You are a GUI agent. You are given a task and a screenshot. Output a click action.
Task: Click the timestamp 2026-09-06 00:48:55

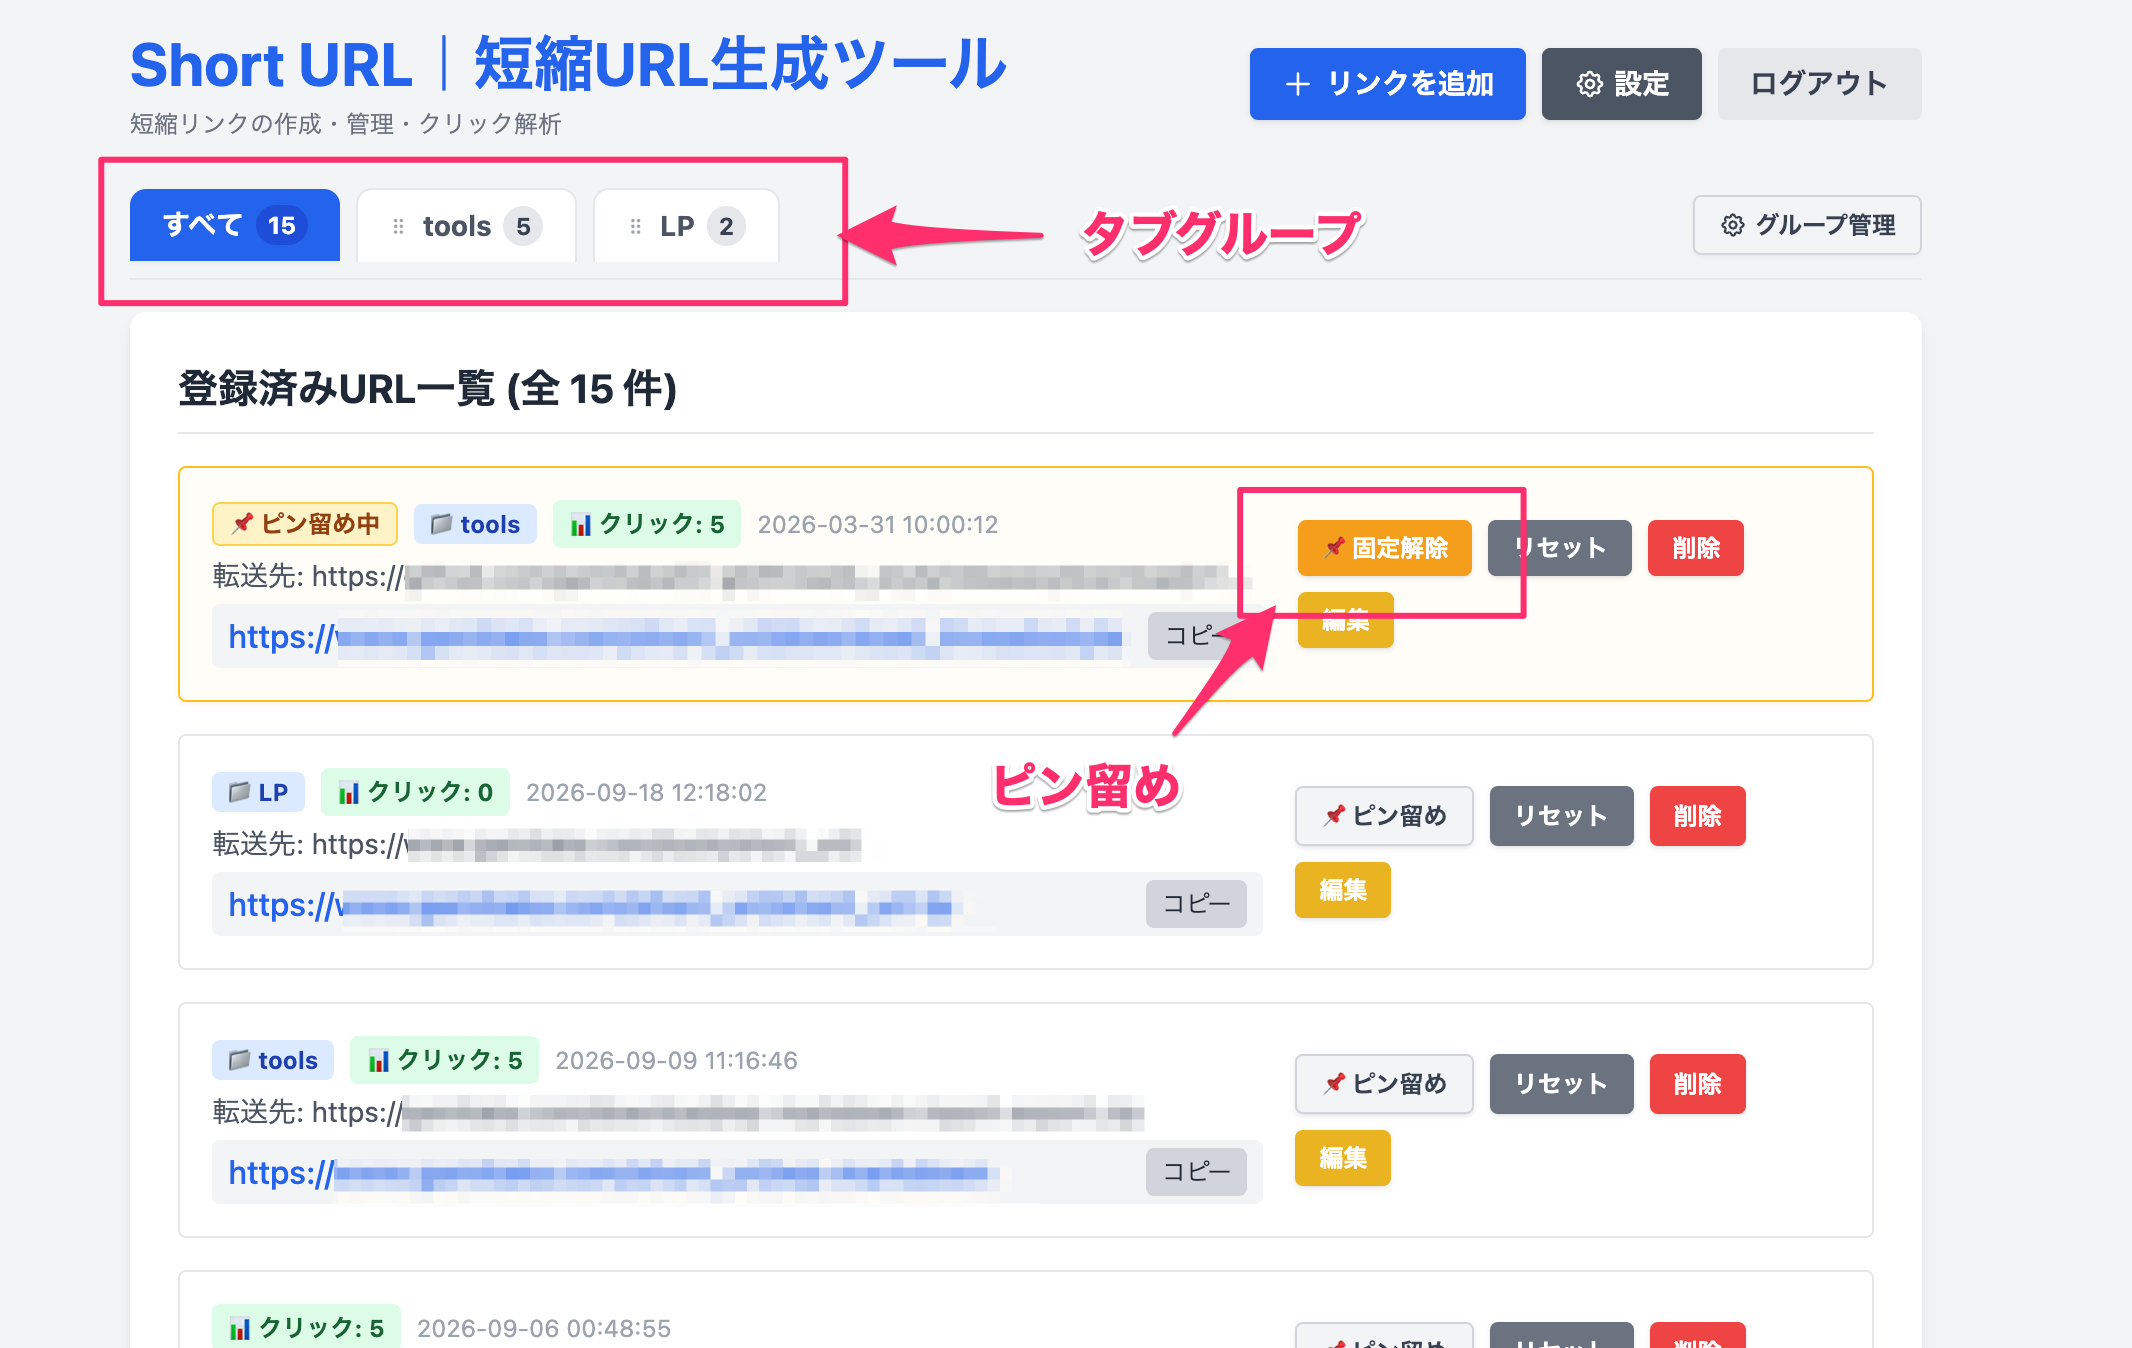point(544,1329)
